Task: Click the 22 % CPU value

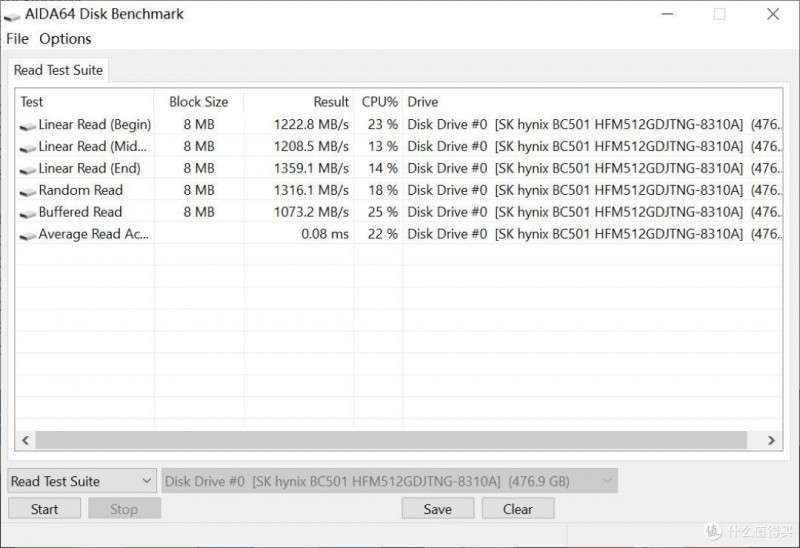Action: pyautogui.click(x=383, y=234)
